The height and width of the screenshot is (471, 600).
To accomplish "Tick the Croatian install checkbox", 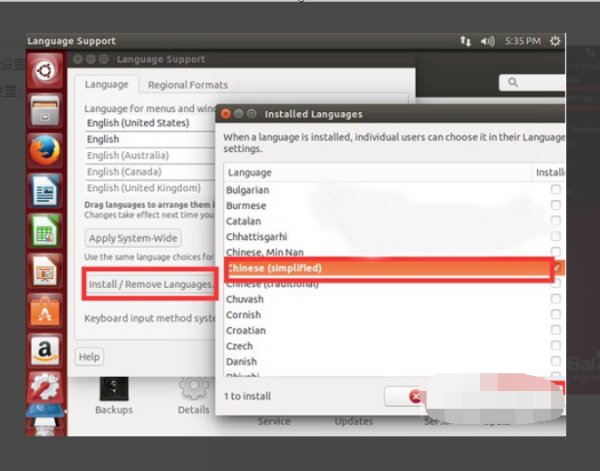I will click(x=556, y=330).
